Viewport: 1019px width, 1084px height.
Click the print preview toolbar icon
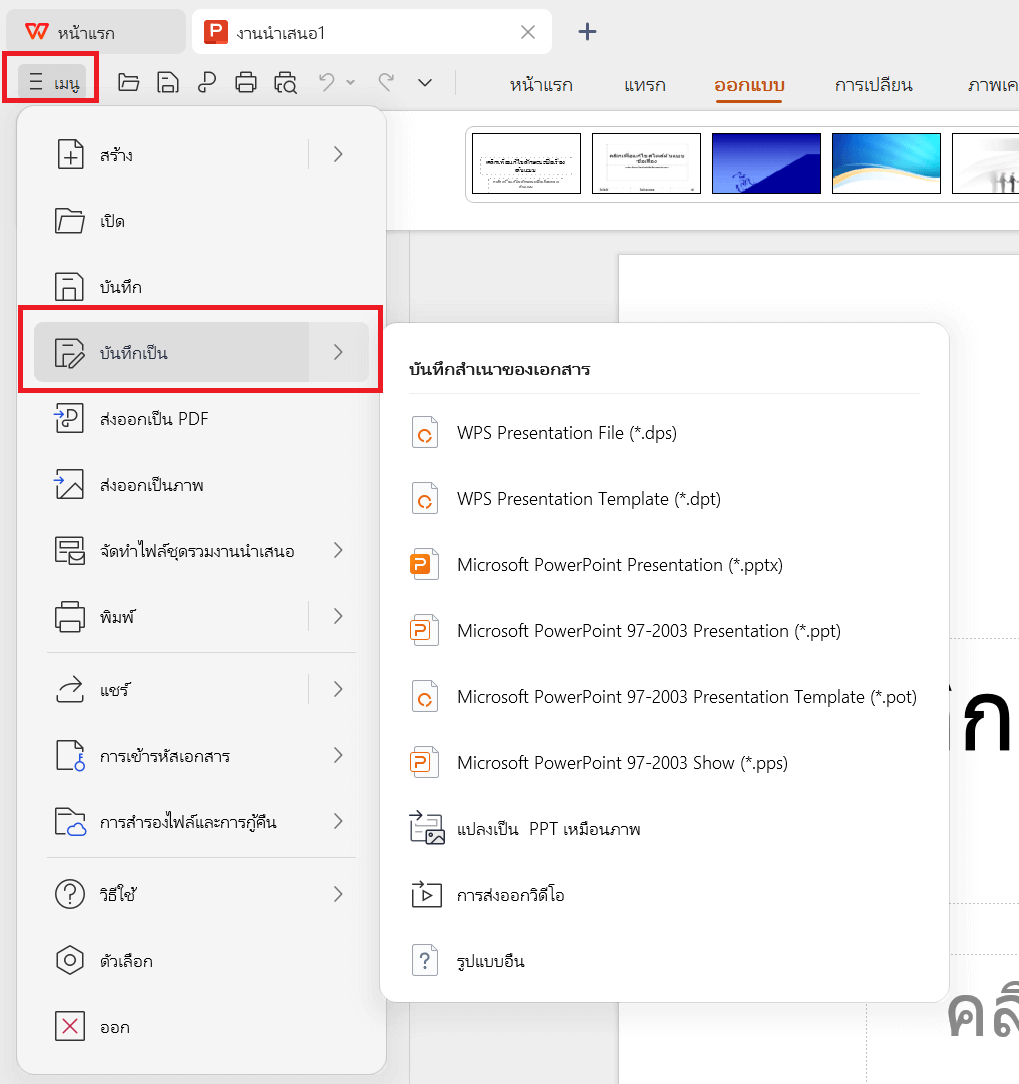pyautogui.click(x=286, y=83)
